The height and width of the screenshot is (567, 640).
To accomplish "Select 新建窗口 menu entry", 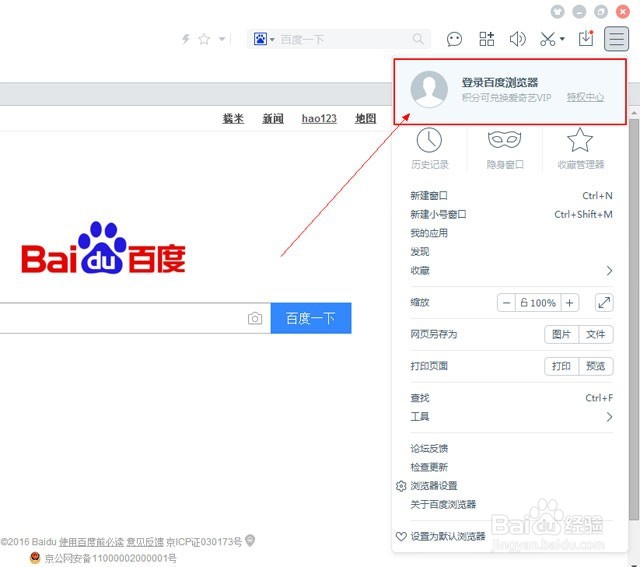I will pyautogui.click(x=511, y=196).
